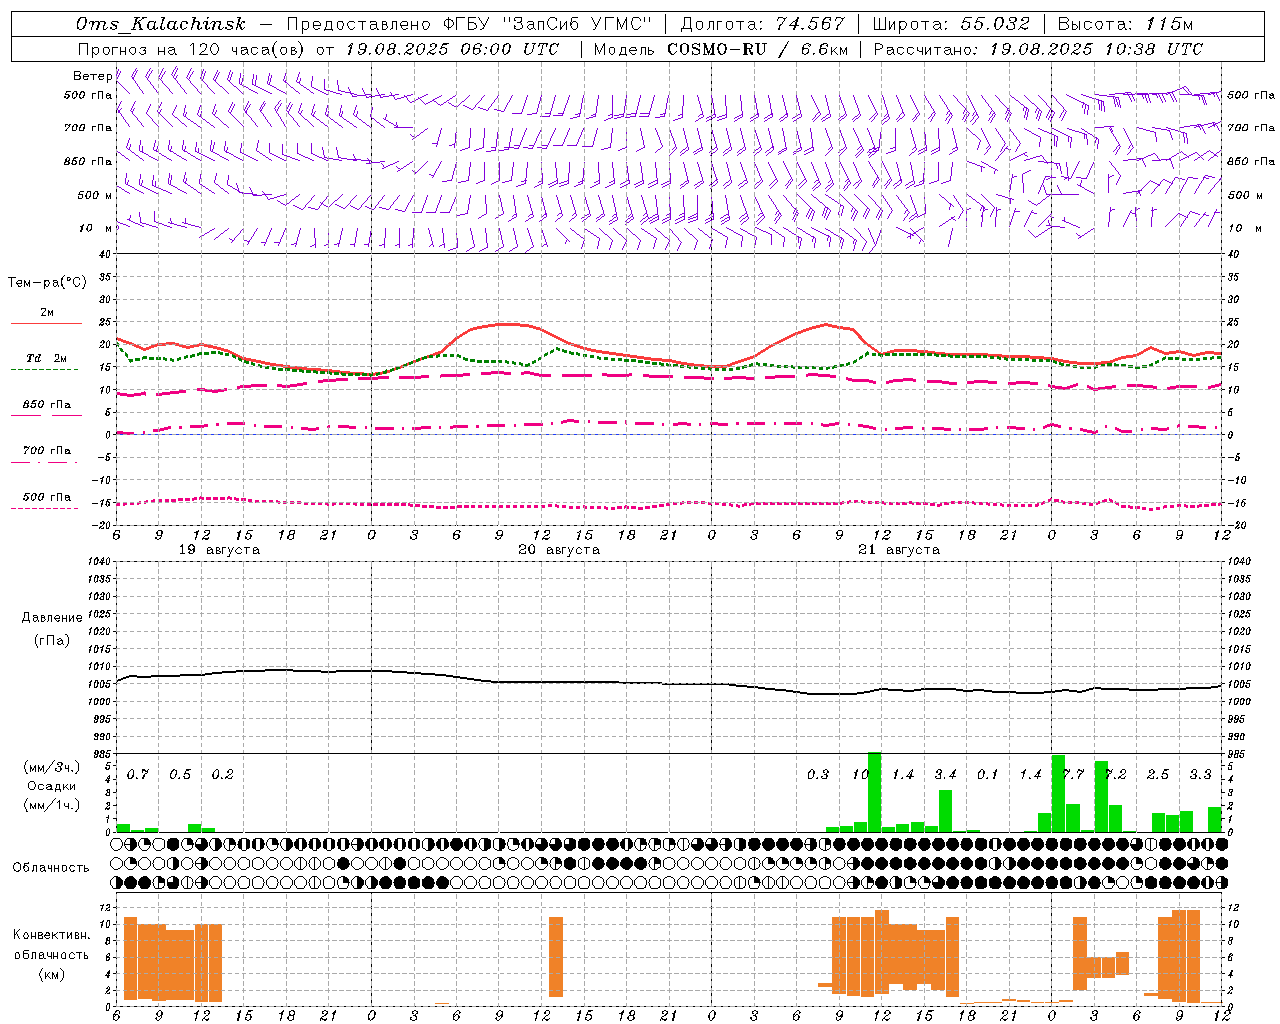
Task: Click the precipitation value 7.2
Action: [x=1116, y=774]
